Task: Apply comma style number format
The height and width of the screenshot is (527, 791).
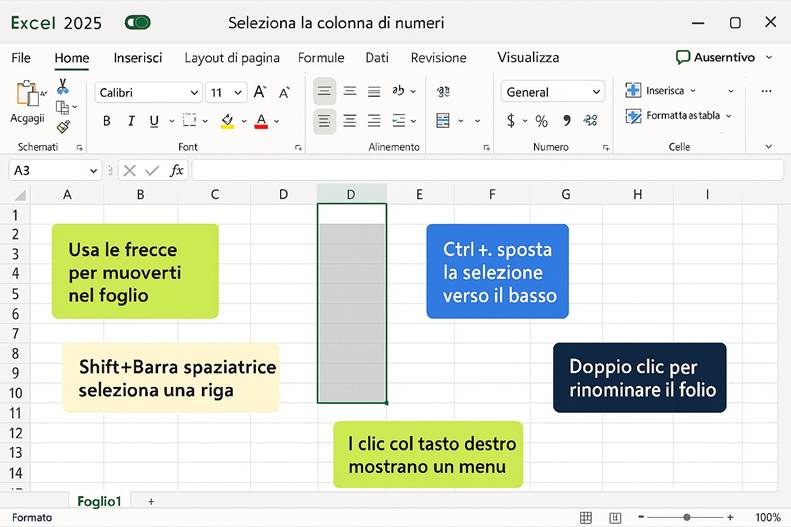Action: click(567, 121)
